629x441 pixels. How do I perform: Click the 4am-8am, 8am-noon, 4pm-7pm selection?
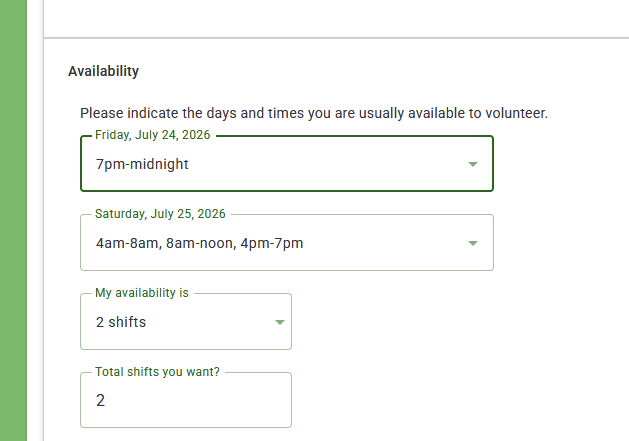(199, 243)
